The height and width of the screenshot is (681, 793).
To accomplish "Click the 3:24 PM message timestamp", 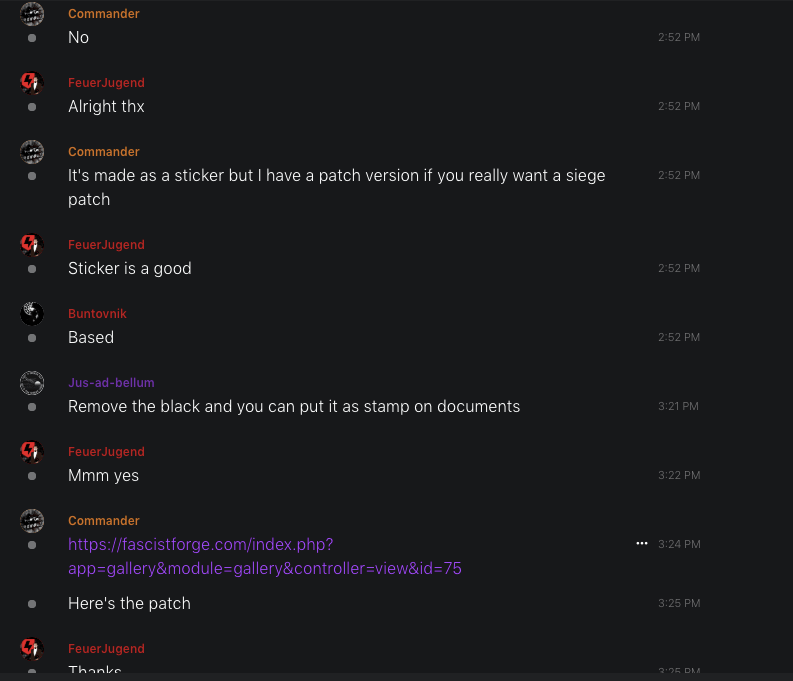I will click(x=678, y=544).
